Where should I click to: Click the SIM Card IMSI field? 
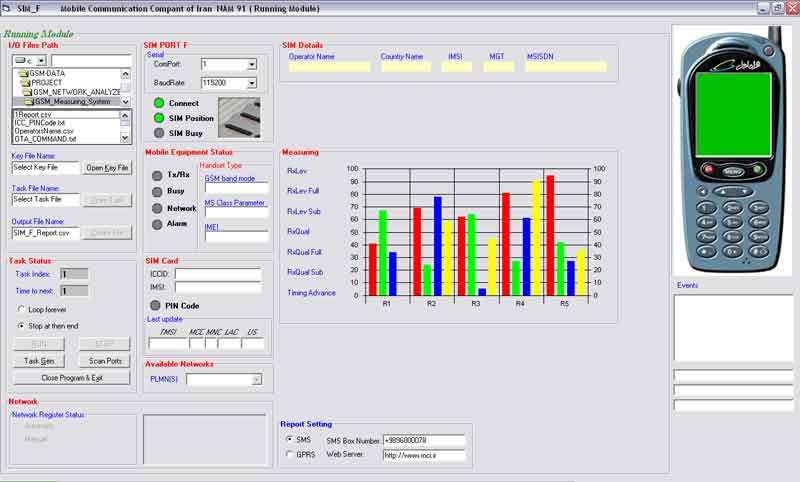coord(218,288)
